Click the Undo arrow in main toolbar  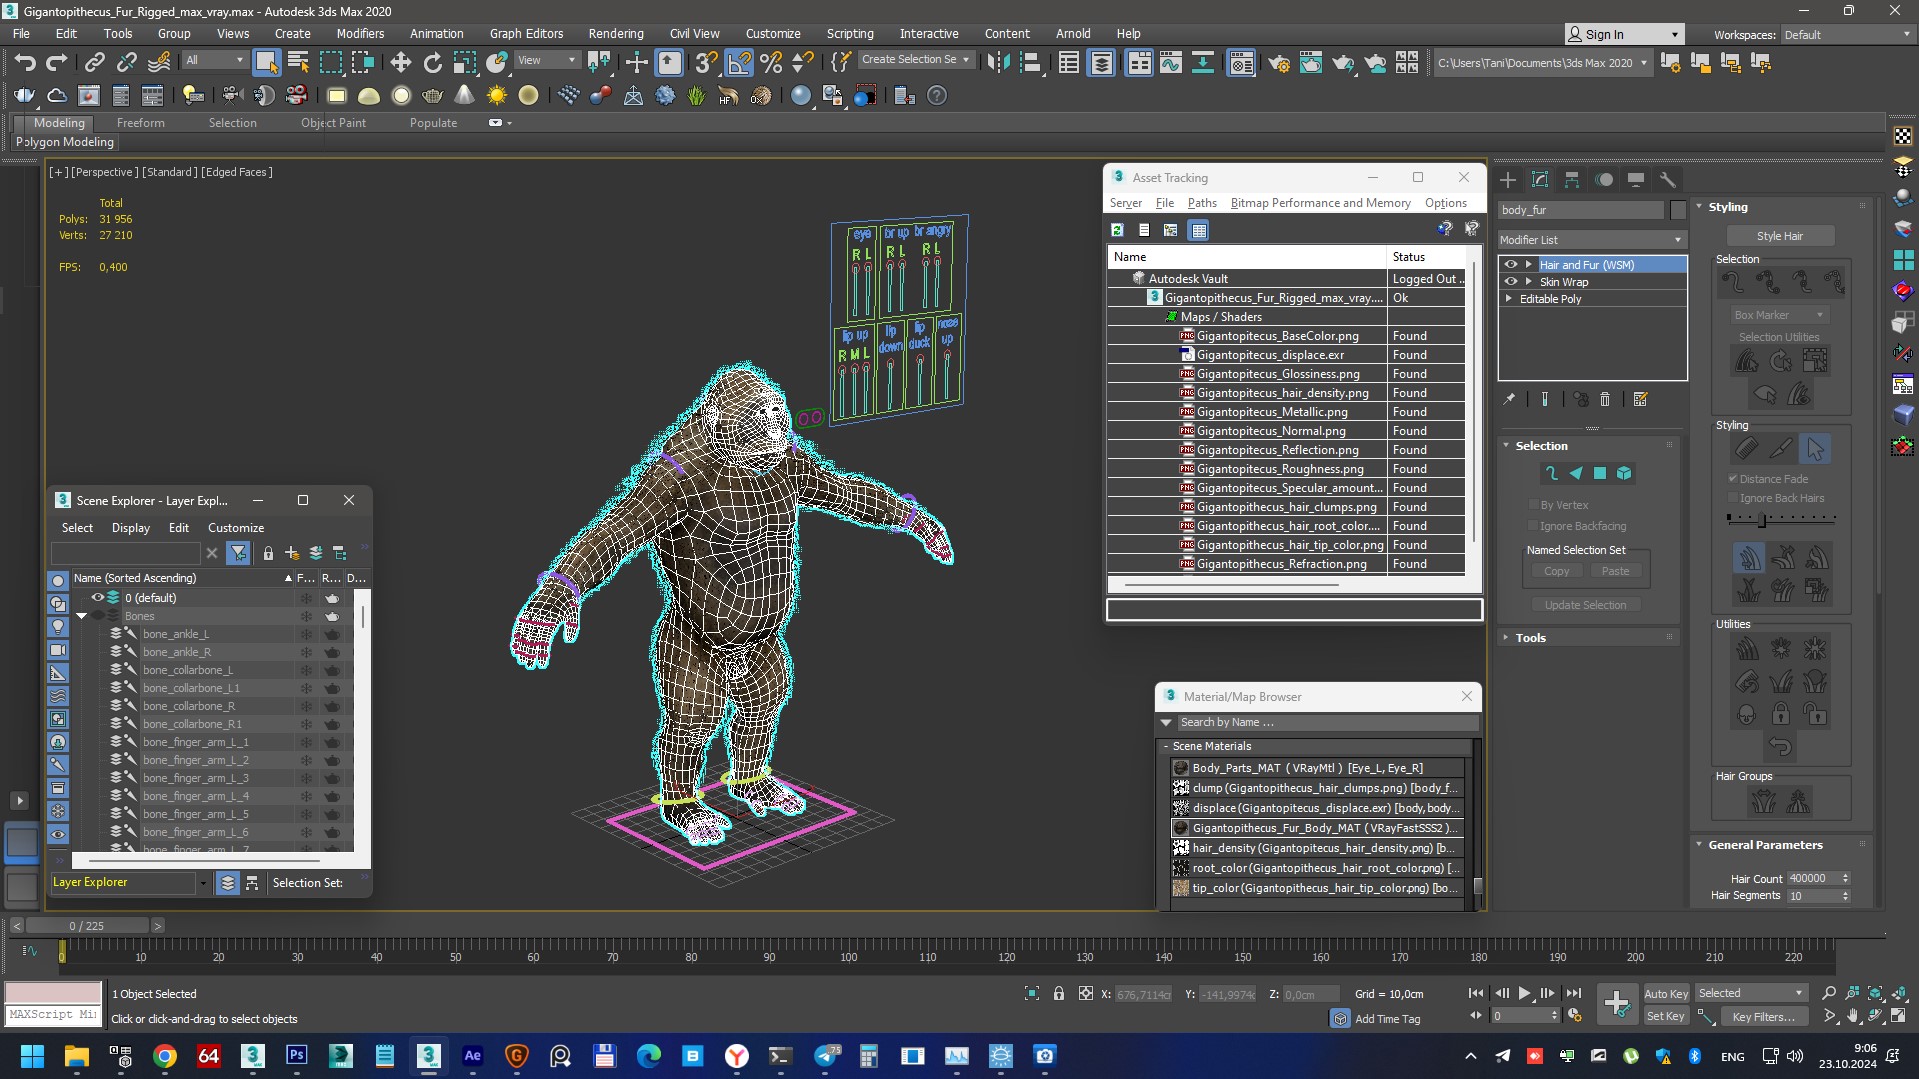coord(25,63)
